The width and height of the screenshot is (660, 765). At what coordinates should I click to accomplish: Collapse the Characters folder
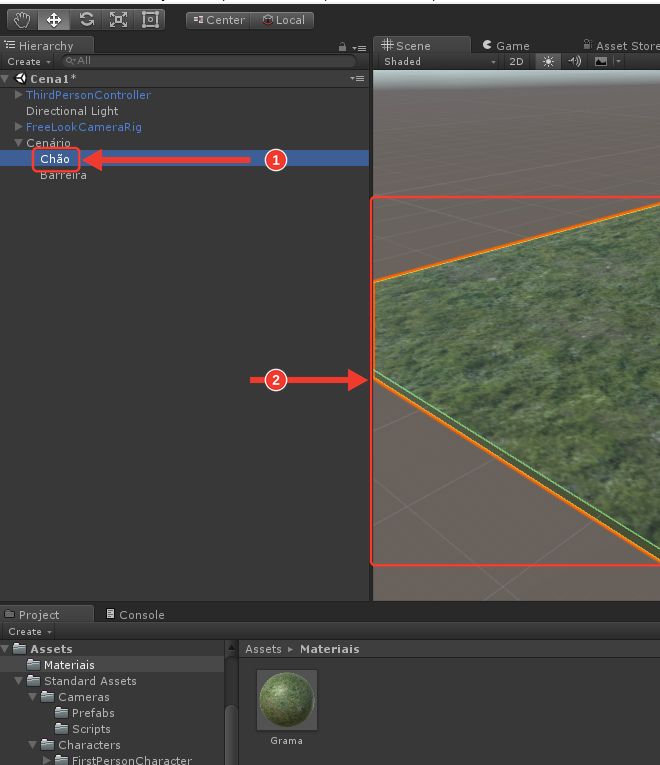pyautogui.click(x=33, y=745)
